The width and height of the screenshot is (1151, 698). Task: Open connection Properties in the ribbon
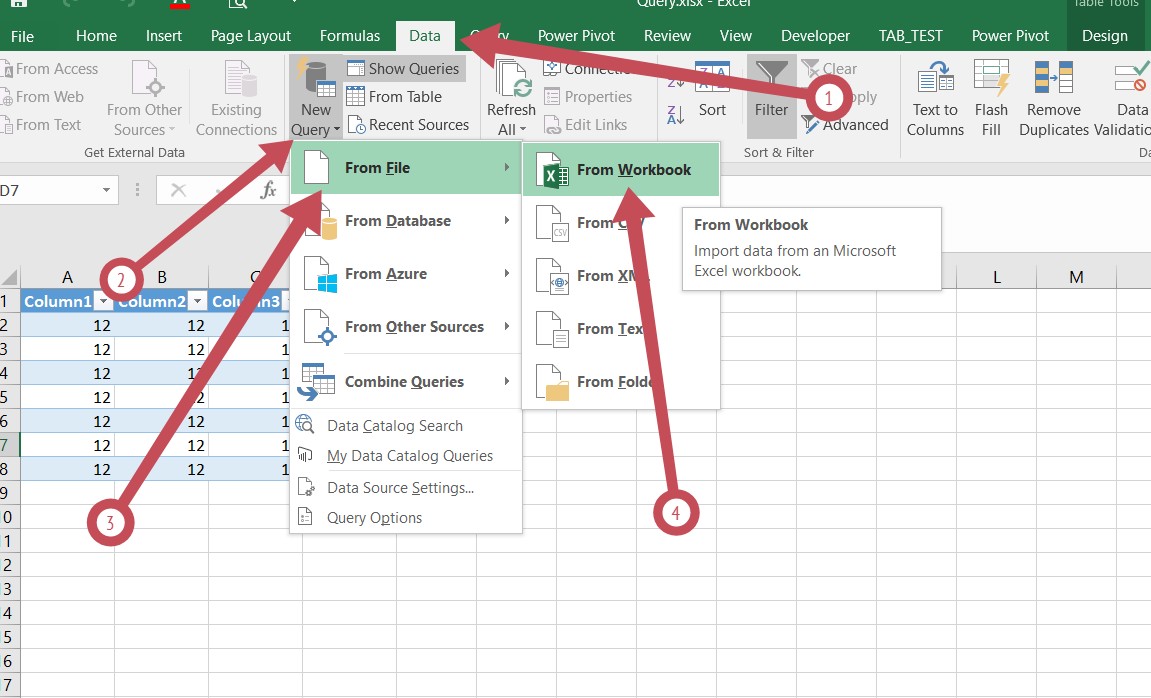588,97
